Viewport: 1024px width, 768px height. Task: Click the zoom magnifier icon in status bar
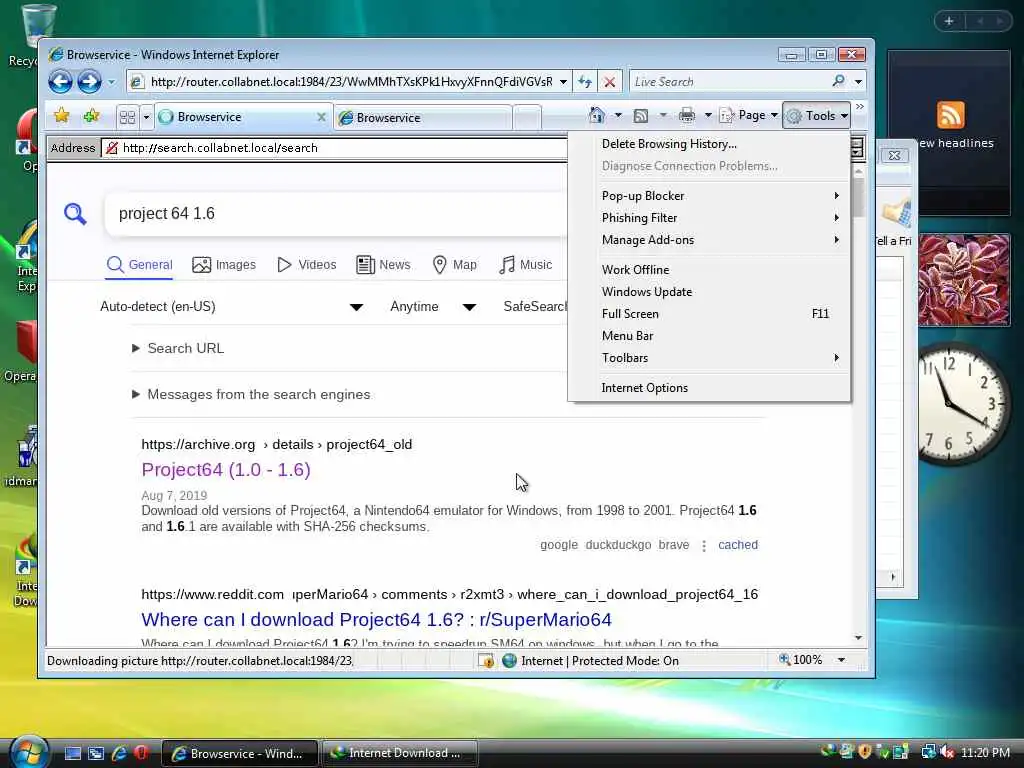784,660
